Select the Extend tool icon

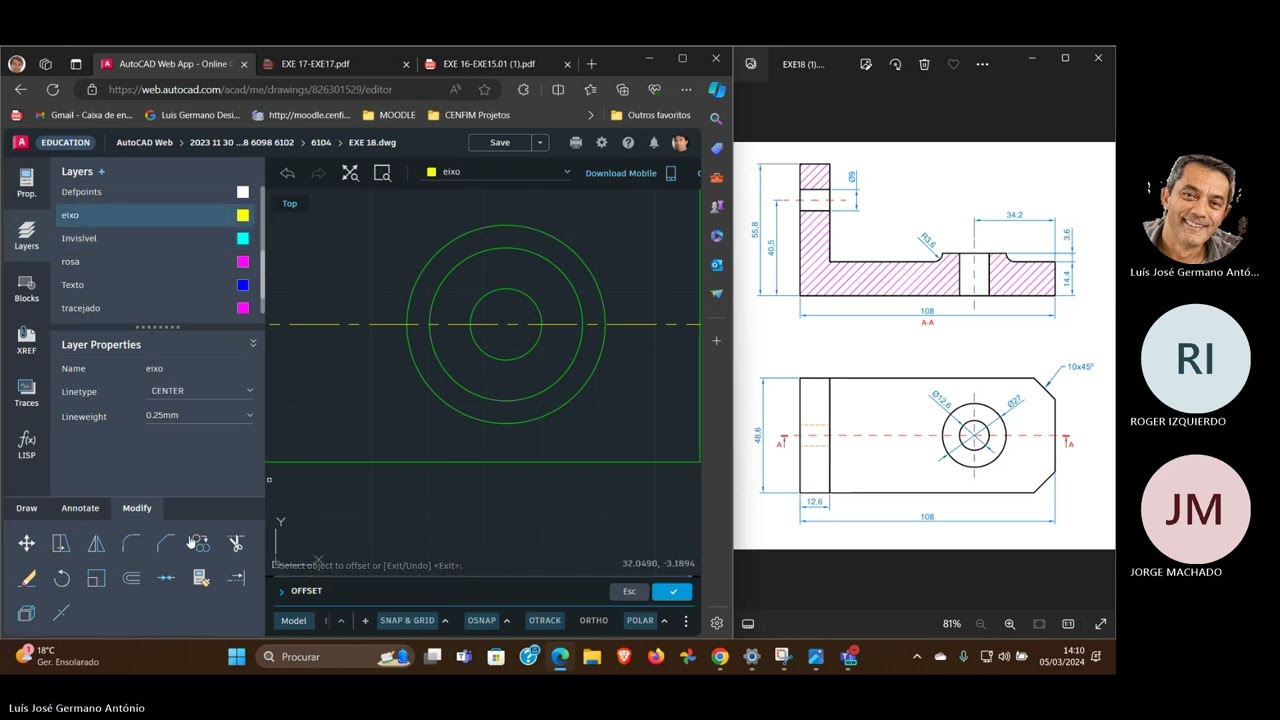[x=236, y=578]
